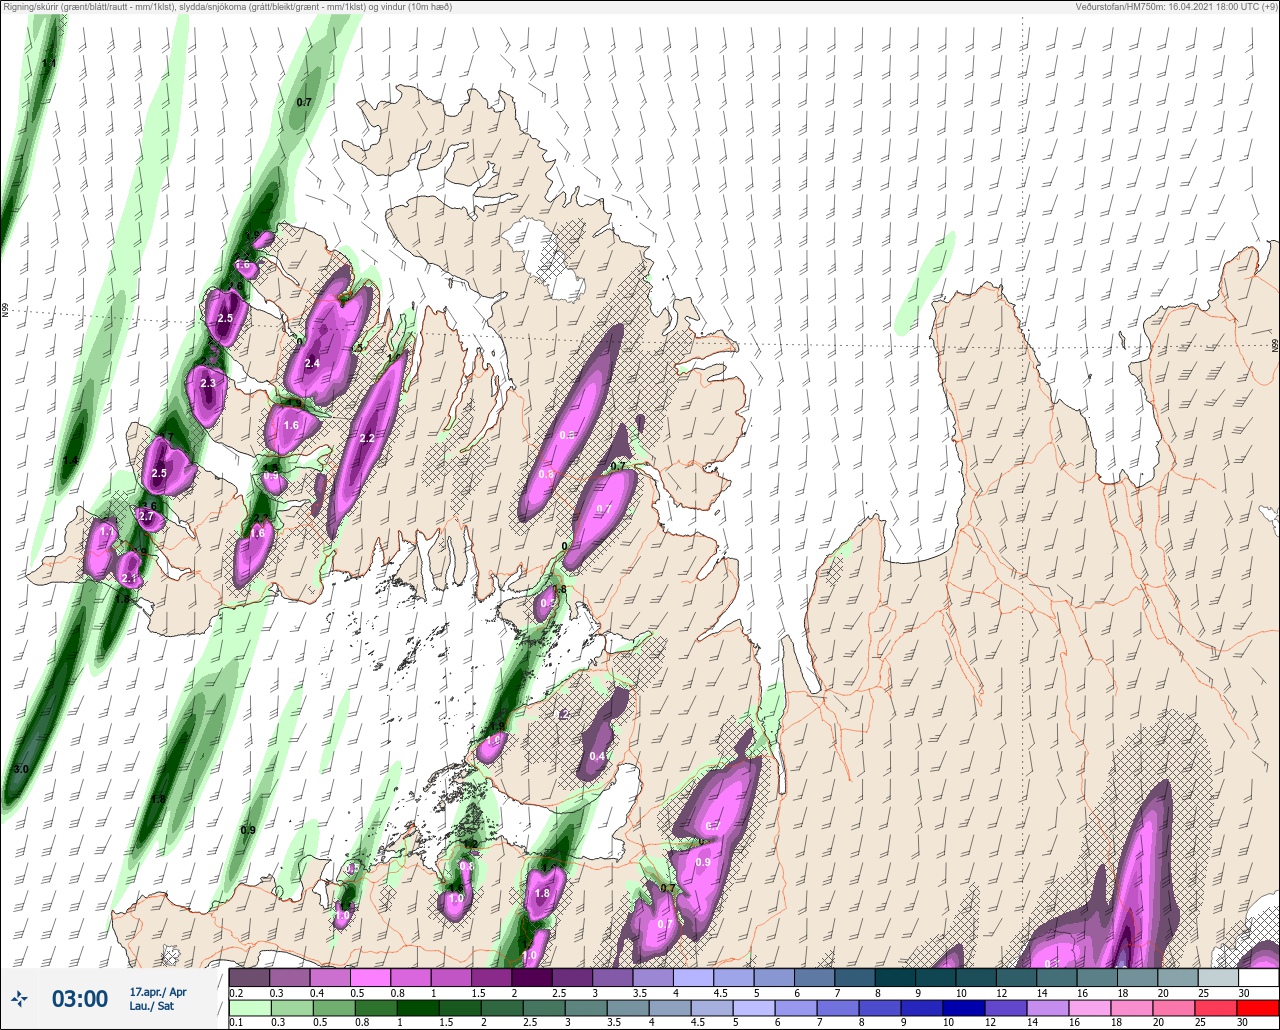Click the 2.2 snowfall value on the map

click(366, 438)
